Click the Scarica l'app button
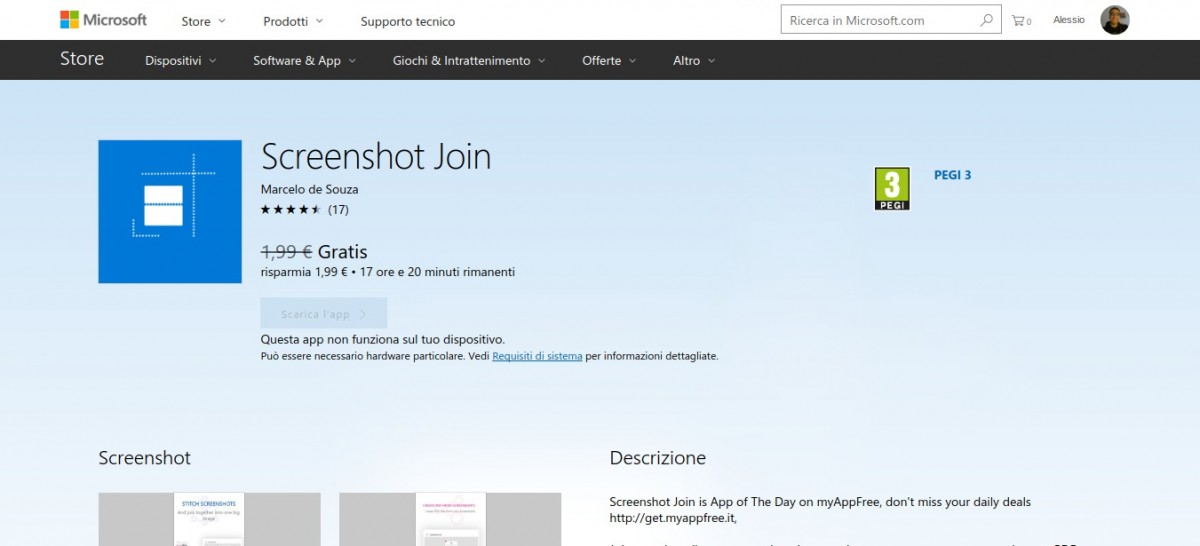Image resolution: width=1200 pixels, height=546 pixels. pyautogui.click(x=324, y=314)
